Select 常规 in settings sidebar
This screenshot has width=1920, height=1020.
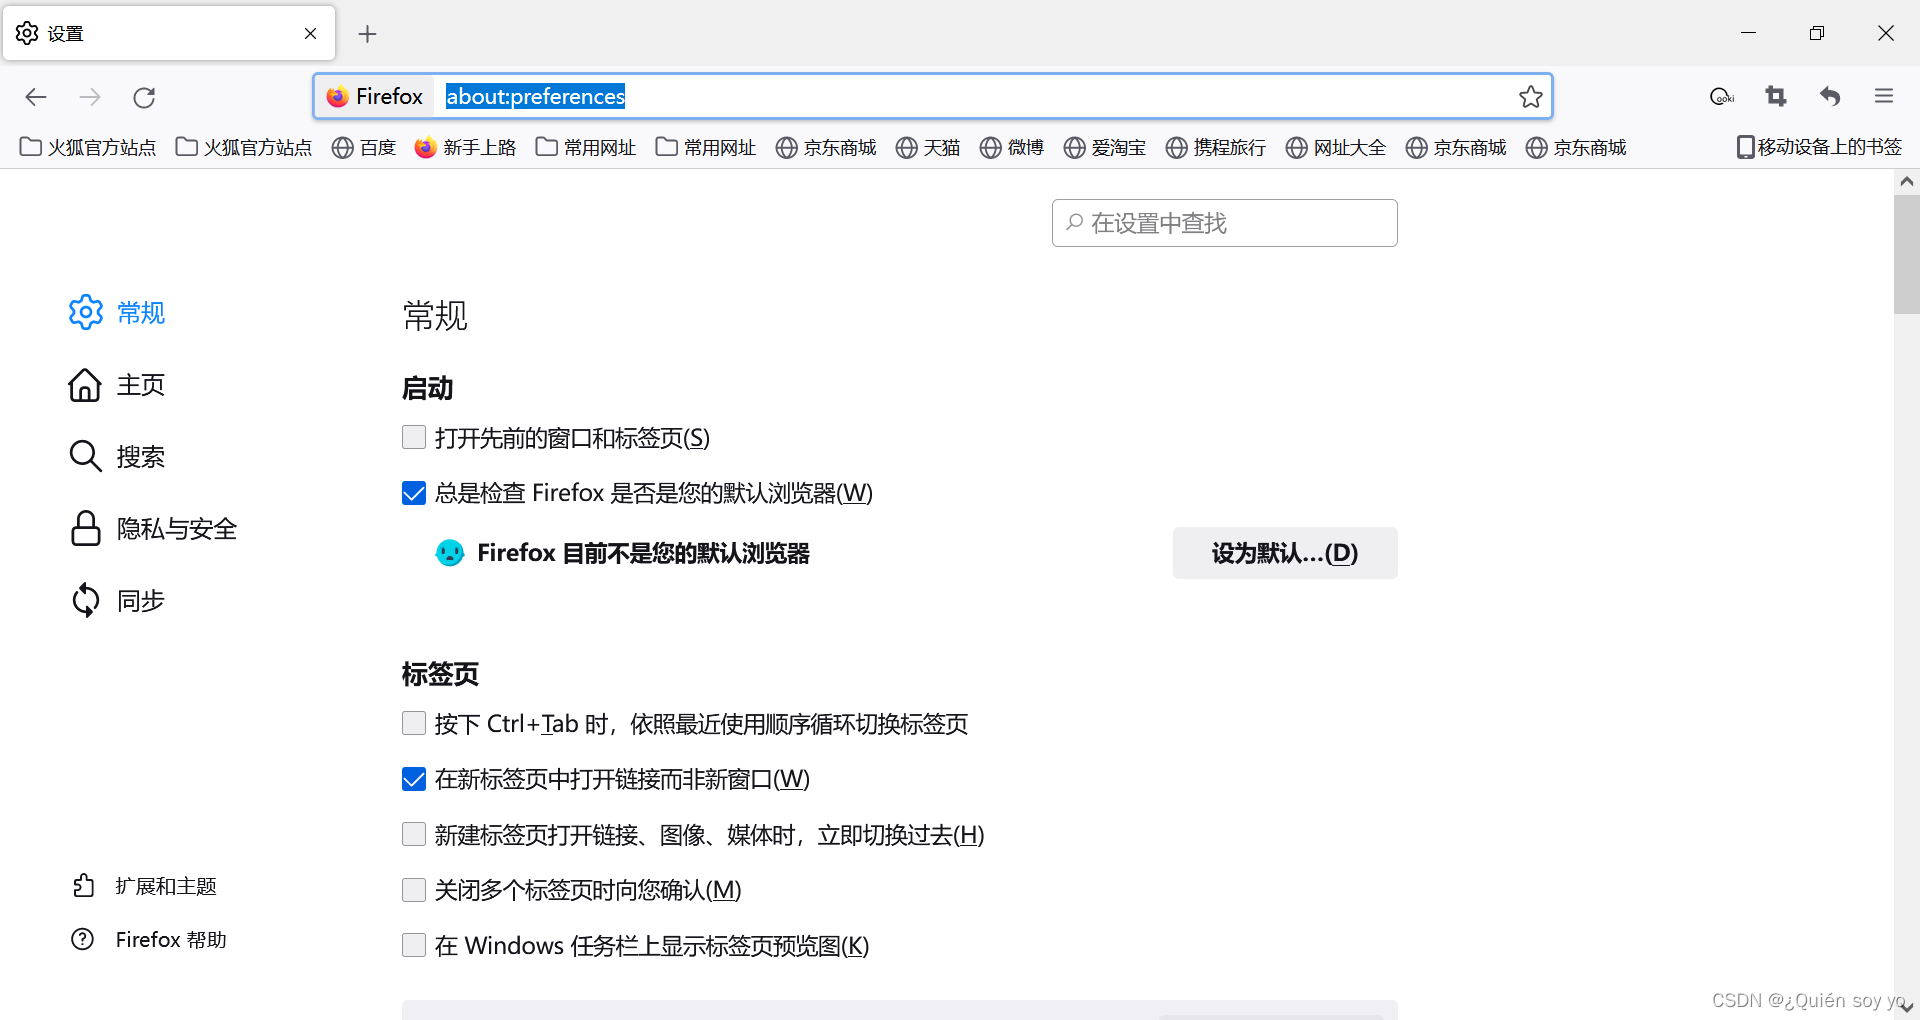point(117,313)
